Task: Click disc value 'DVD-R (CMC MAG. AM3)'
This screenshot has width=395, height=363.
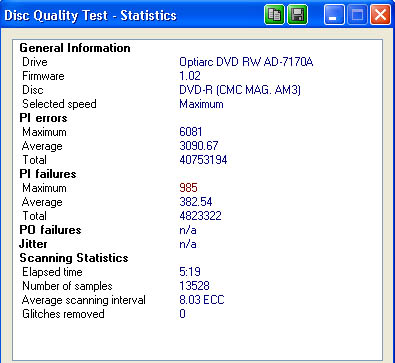Action: (240, 90)
